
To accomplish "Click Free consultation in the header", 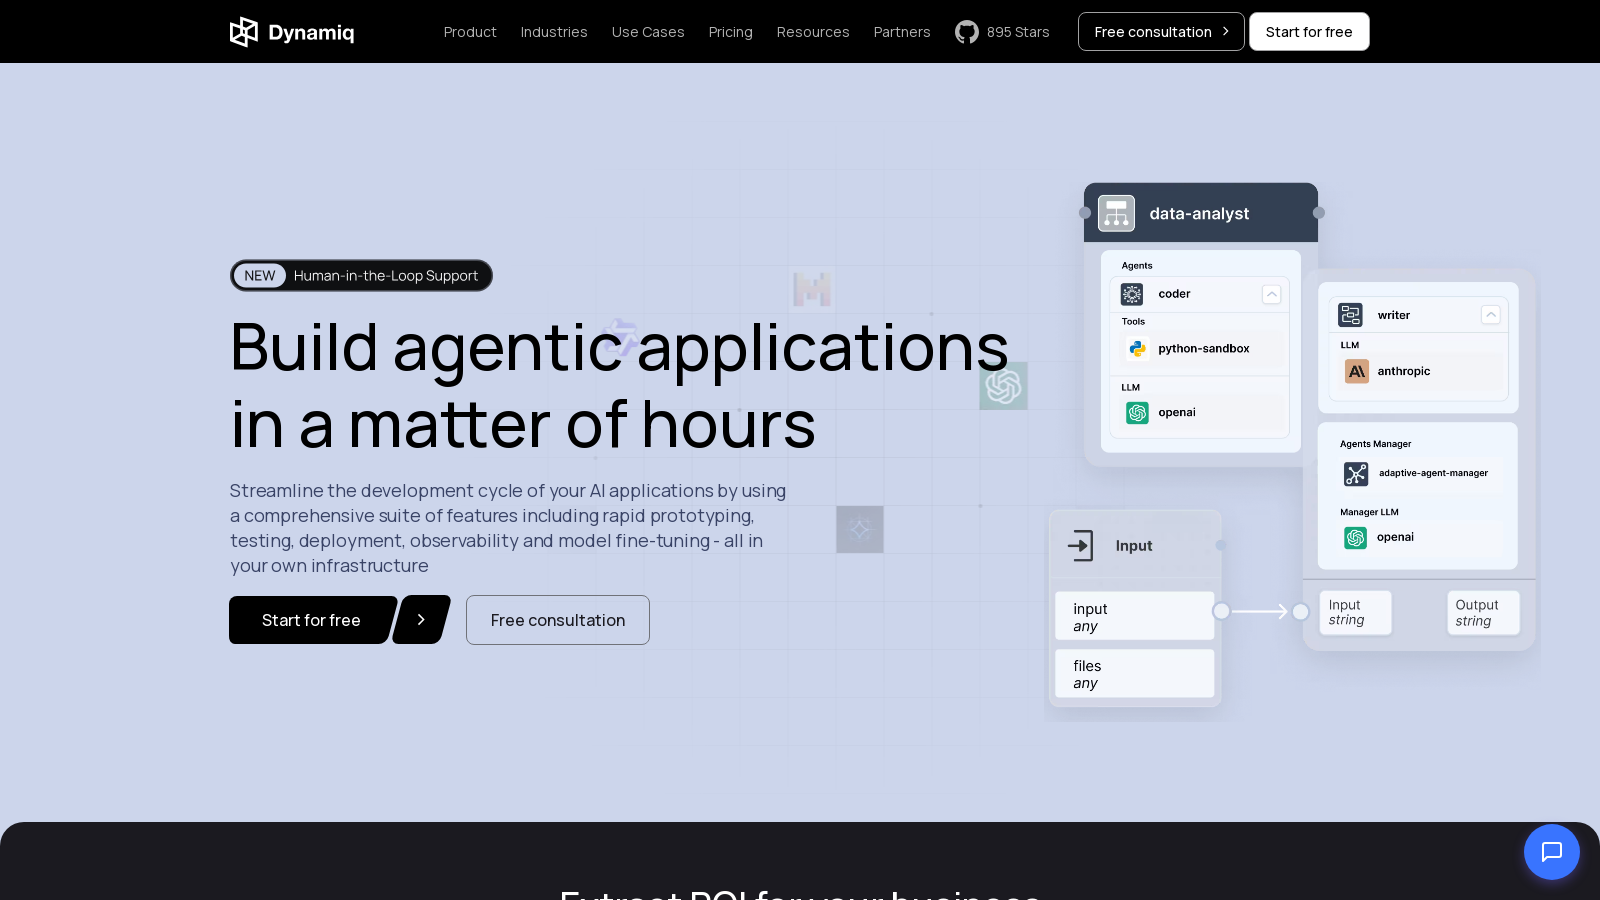I will 1160,32.
